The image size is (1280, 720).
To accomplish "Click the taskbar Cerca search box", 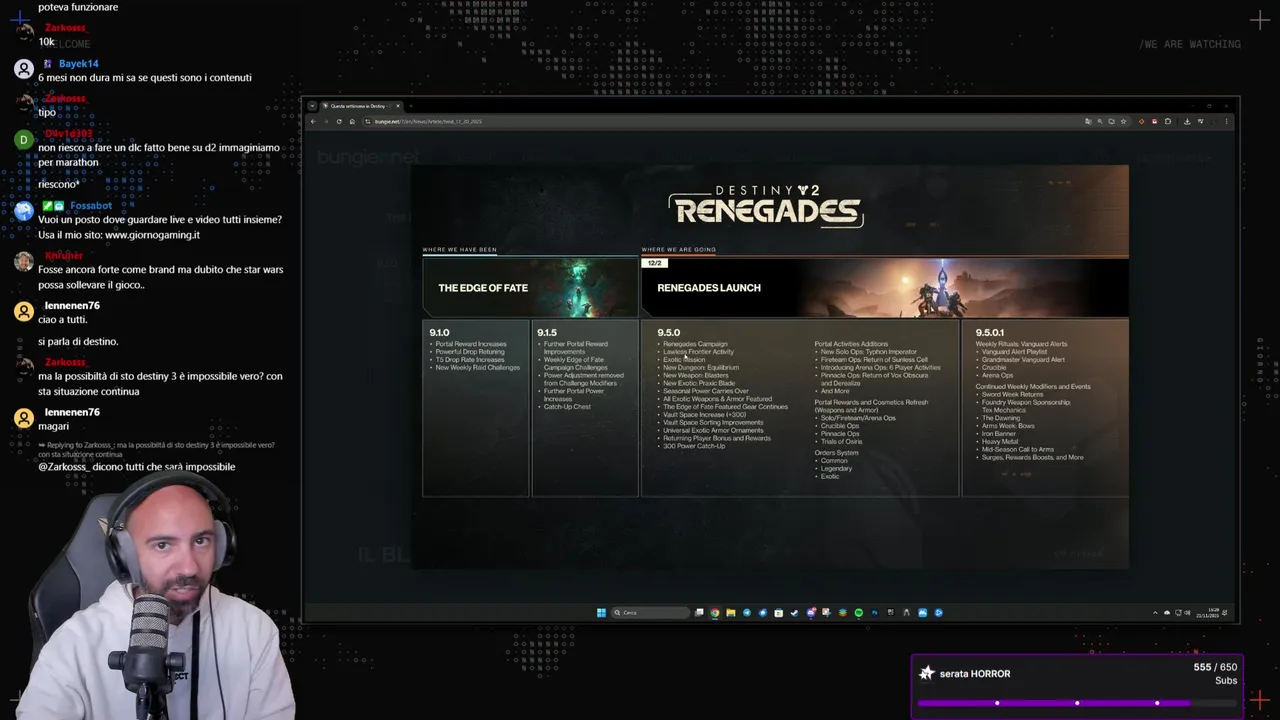I will tap(650, 612).
